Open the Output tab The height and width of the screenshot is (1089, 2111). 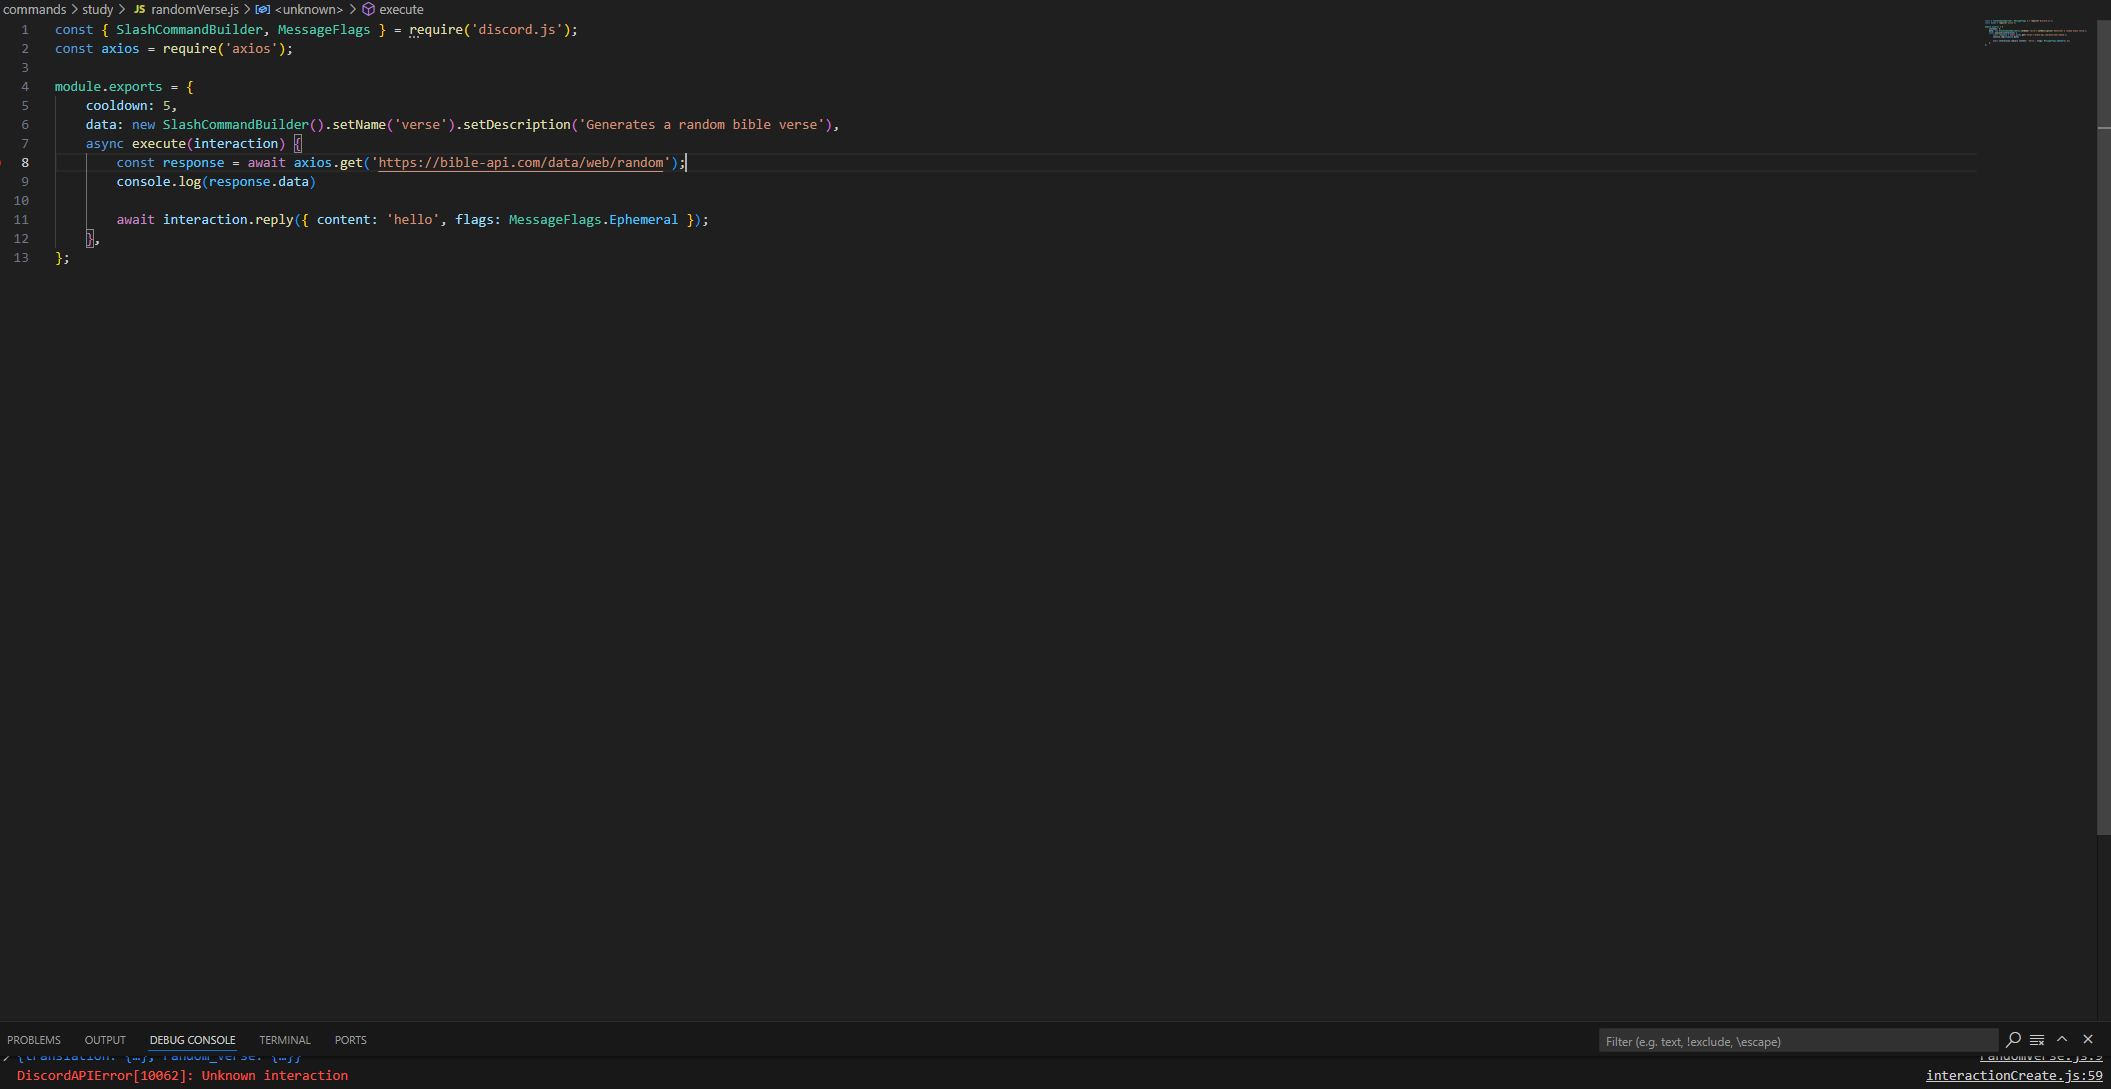[x=105, y=1040]
